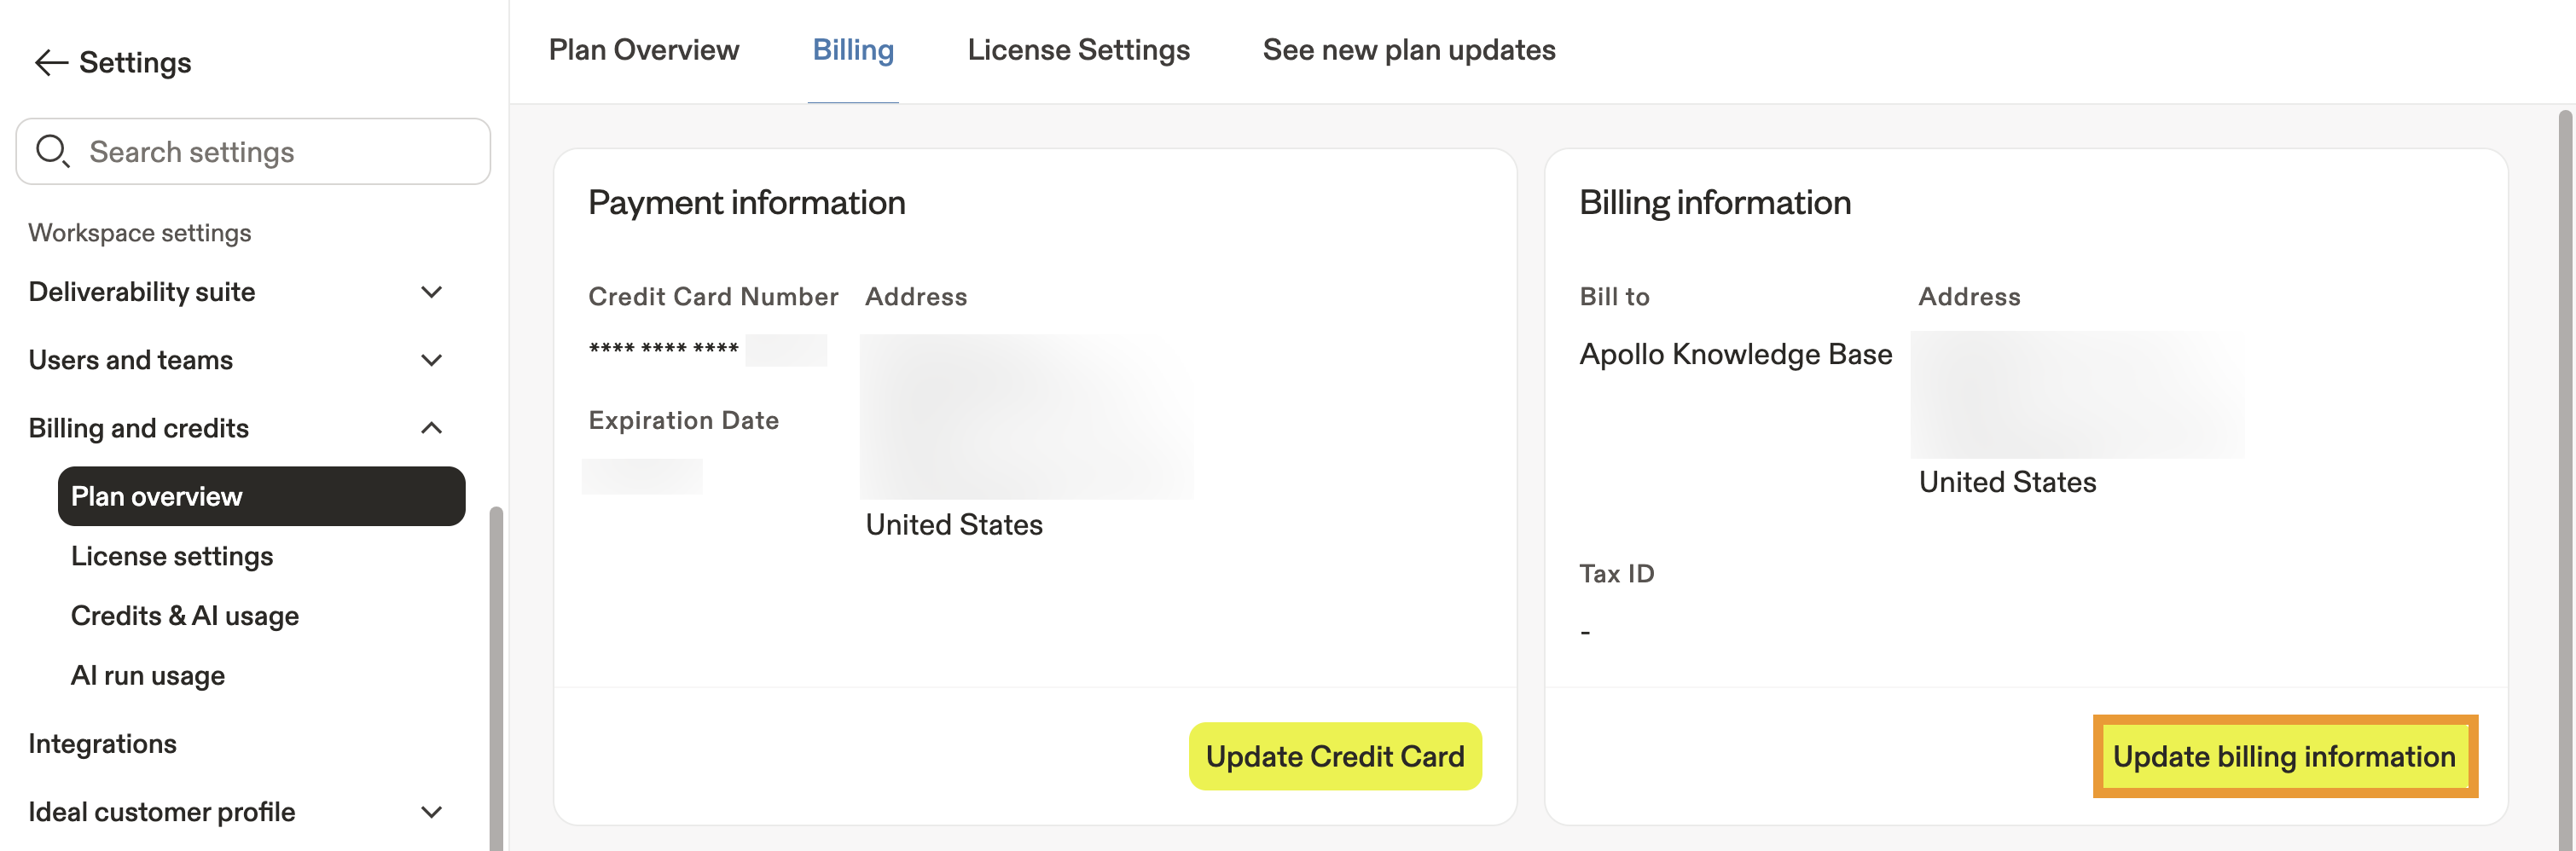The height and width of the screenshot is (851, 2576).
Task: Select Plan overview in the sidebar
Action: [x=261, y=496]
